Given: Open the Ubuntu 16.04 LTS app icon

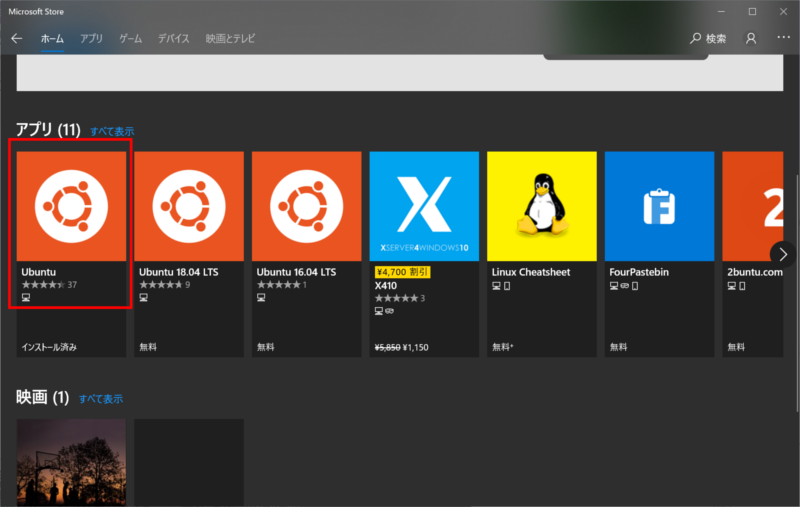Looking at the screenshot, I should tap(306, 206).
